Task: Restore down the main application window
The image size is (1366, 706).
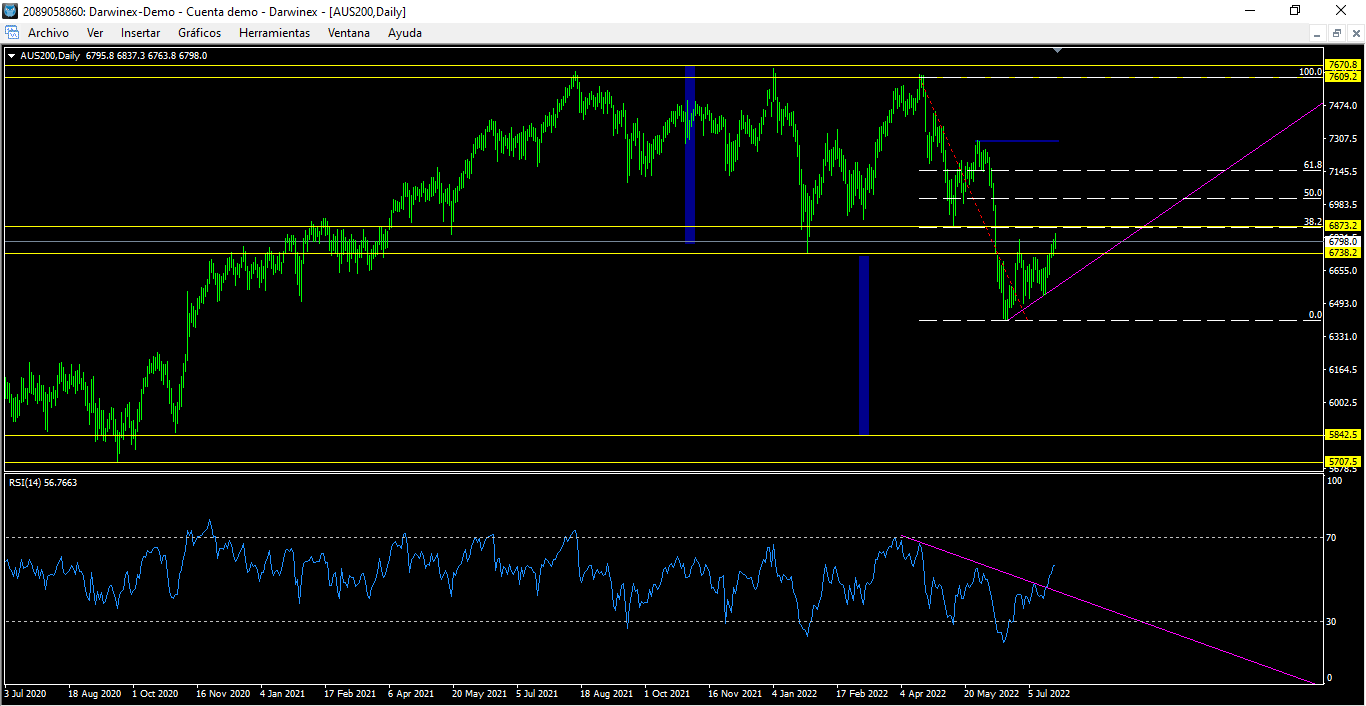Action: (1295, 11)
